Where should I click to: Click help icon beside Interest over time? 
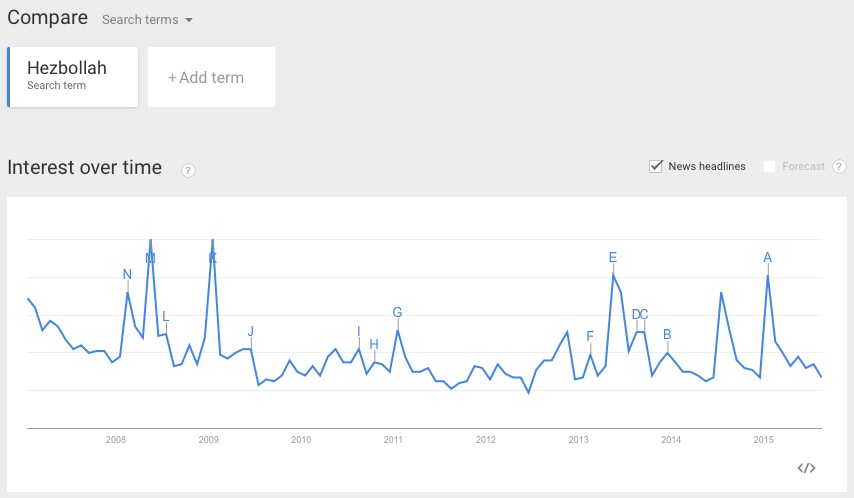(x=188, y=170)
